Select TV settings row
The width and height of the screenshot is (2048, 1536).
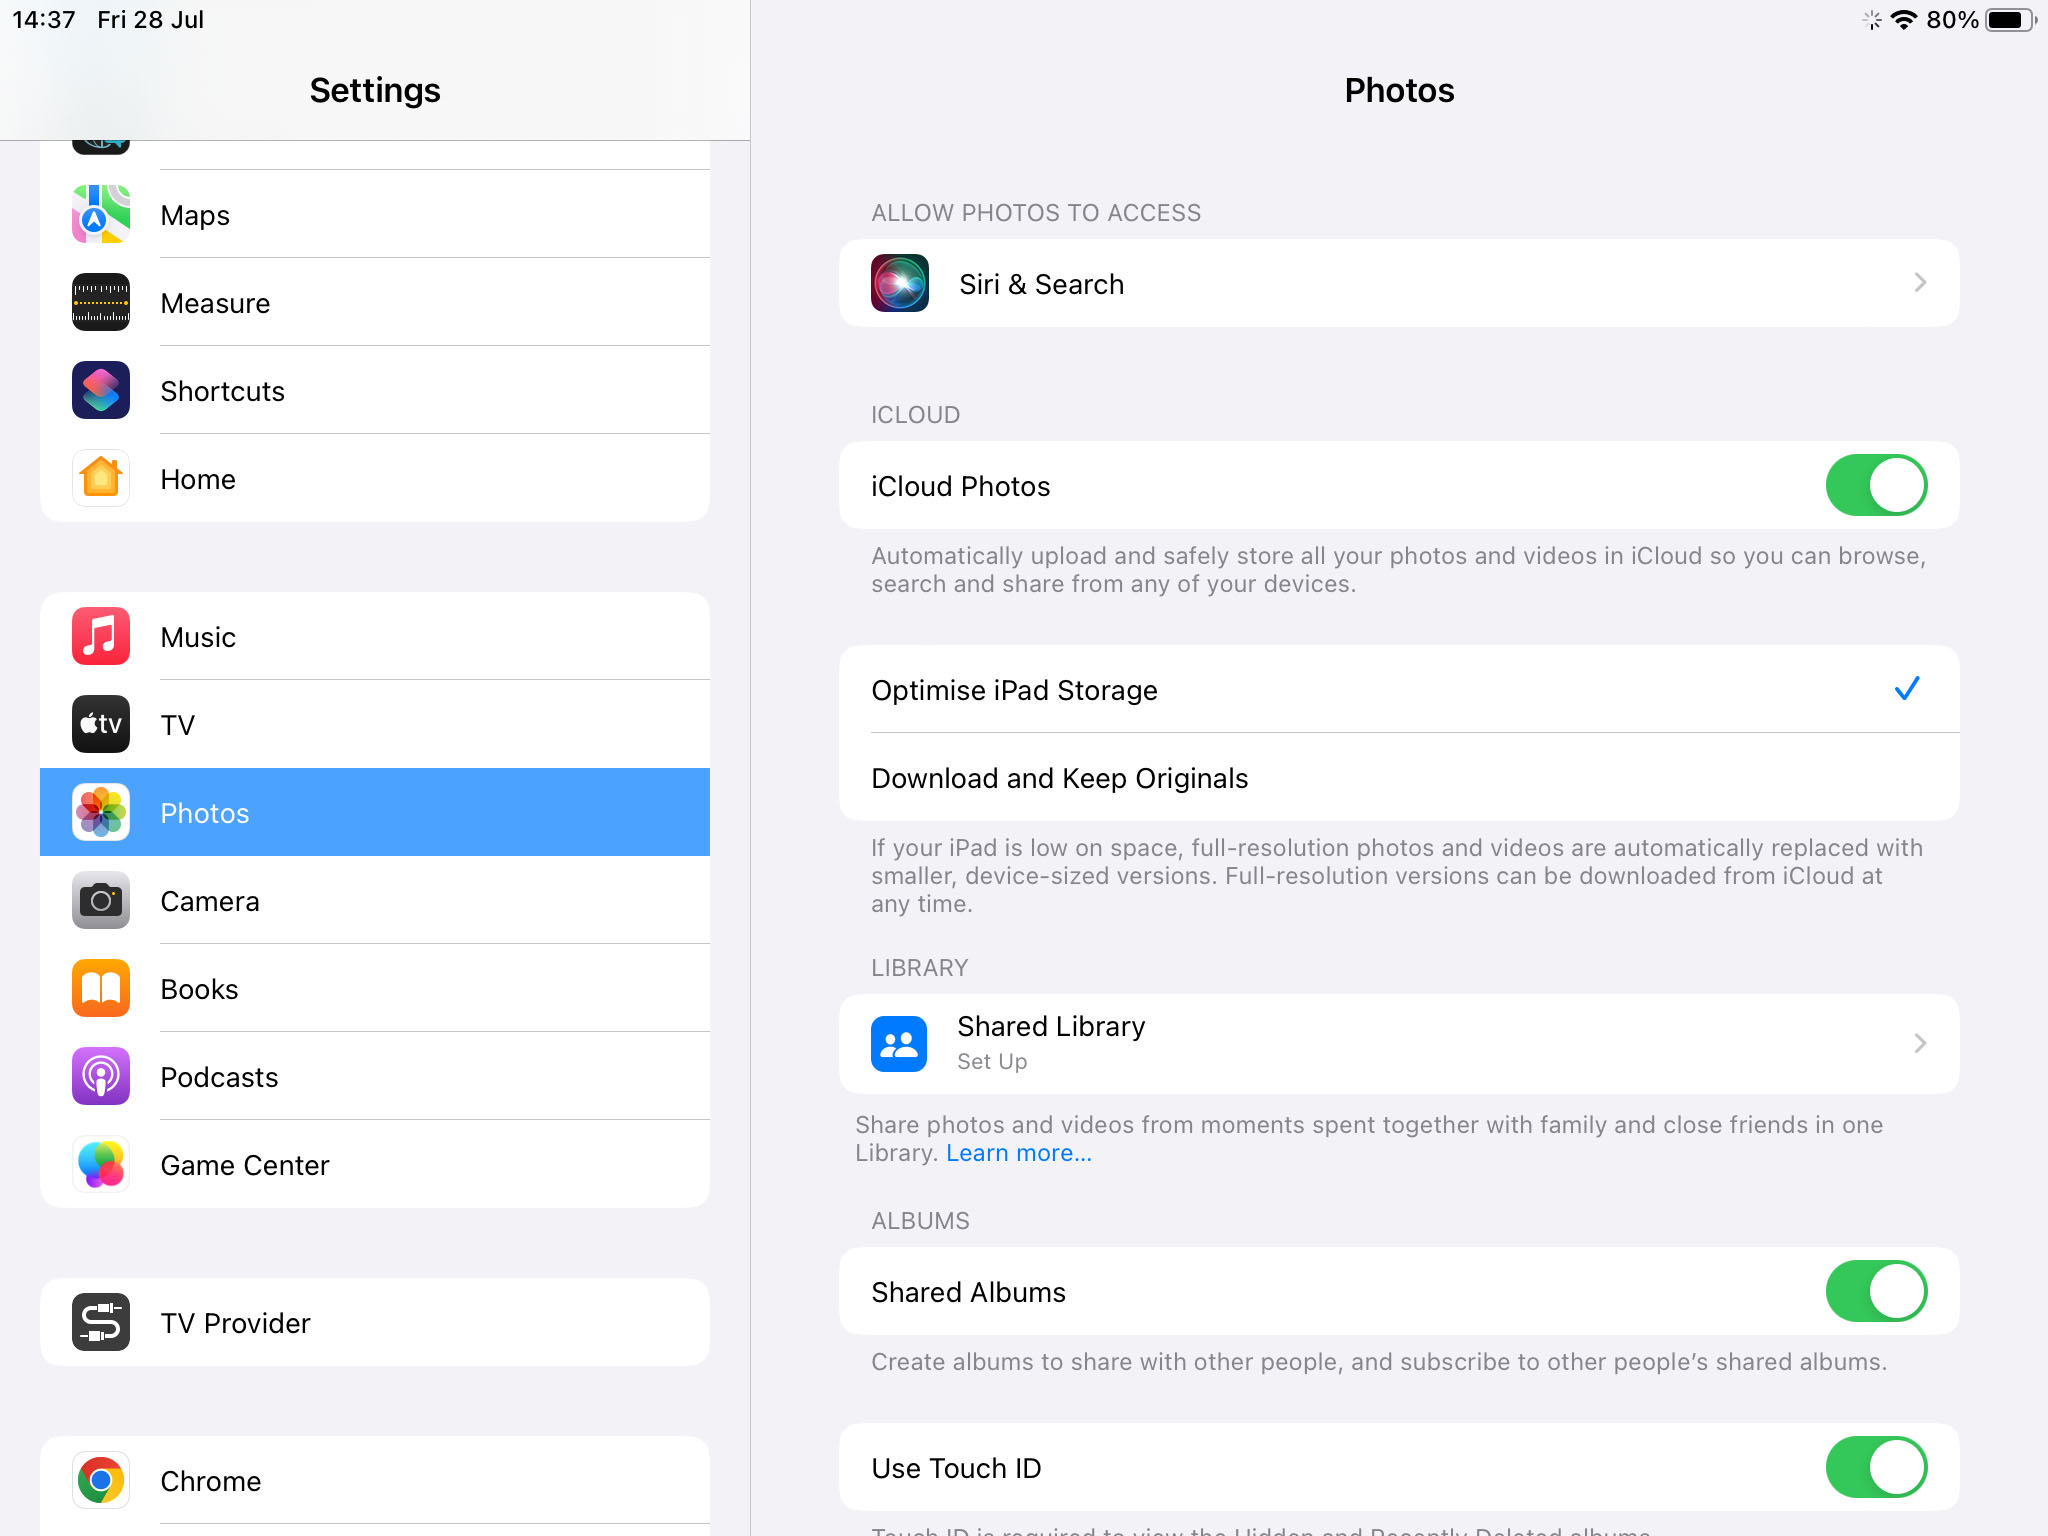coord(375,724)
